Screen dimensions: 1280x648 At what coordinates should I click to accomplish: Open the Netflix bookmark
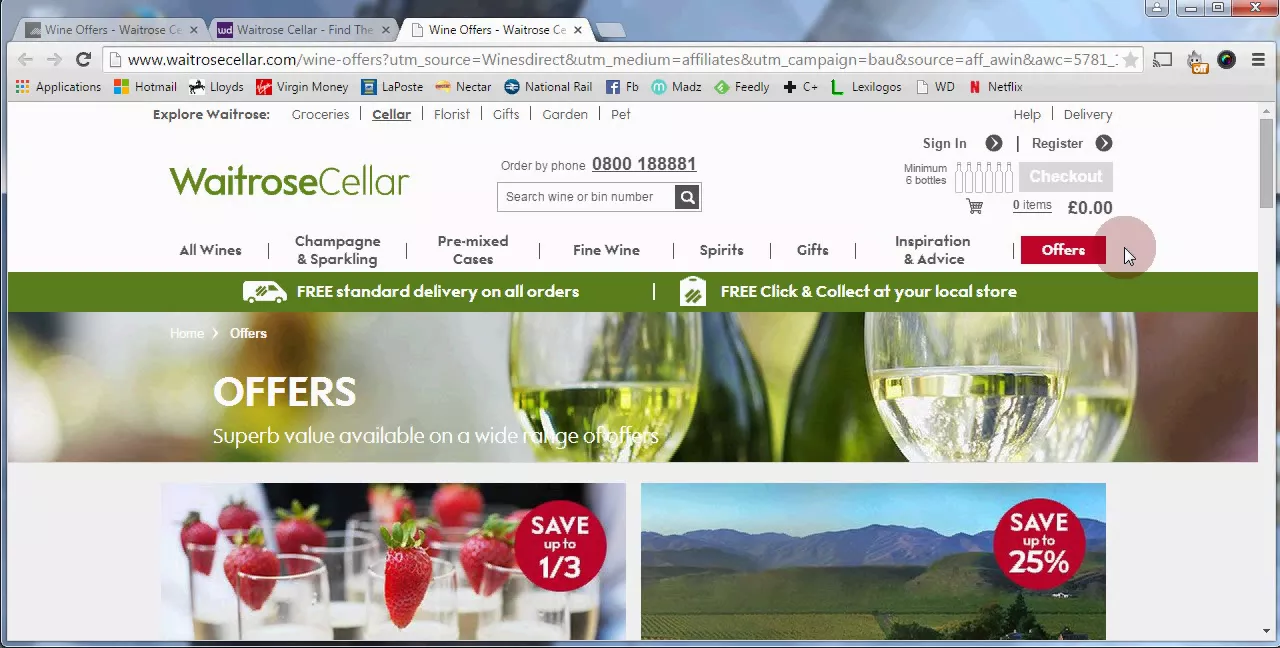[995, 87]
